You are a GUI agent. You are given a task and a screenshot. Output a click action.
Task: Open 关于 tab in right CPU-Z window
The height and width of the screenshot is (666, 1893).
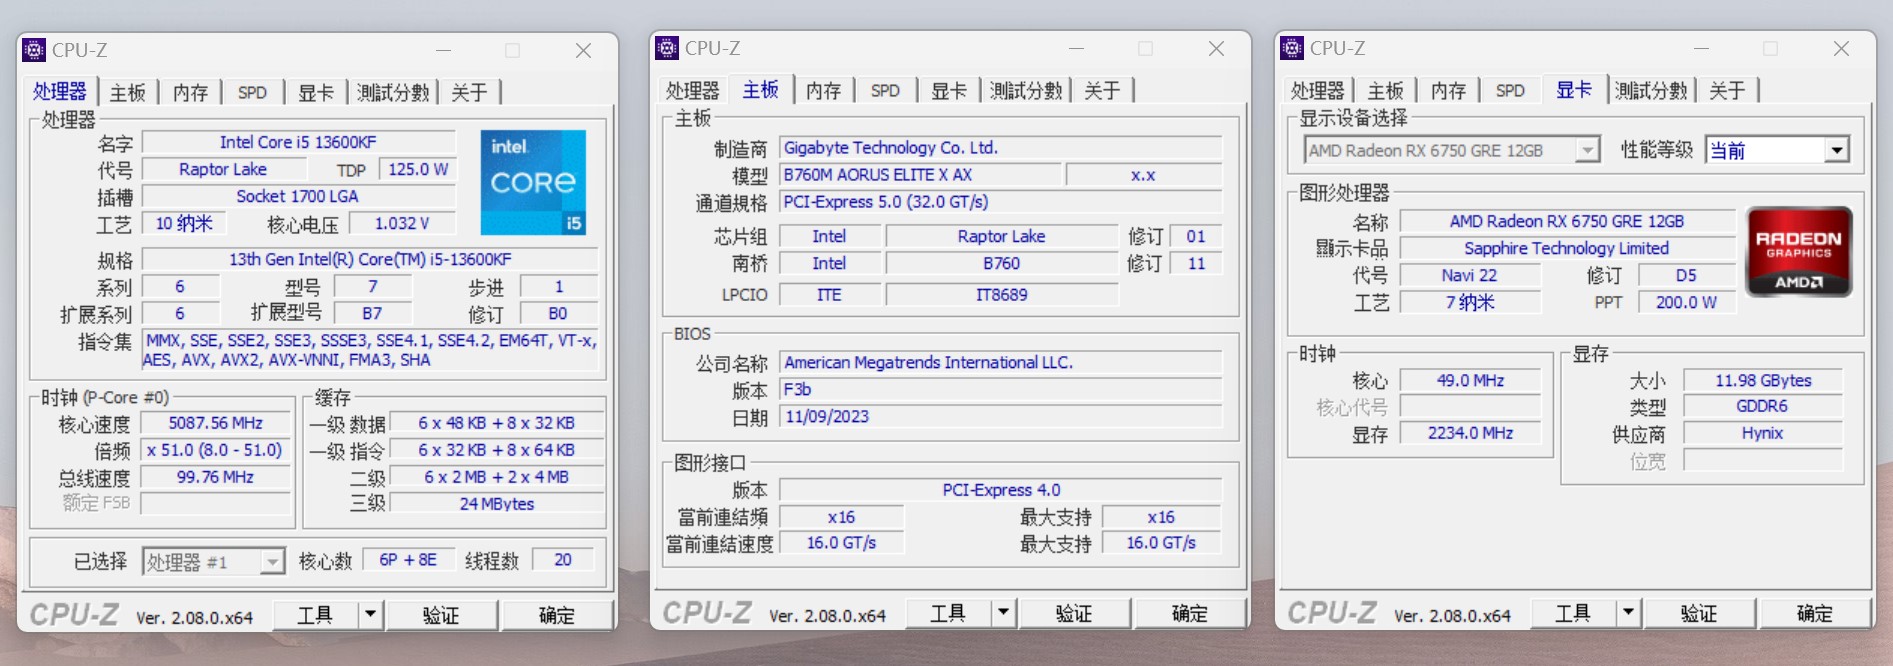coord(1727,91)
